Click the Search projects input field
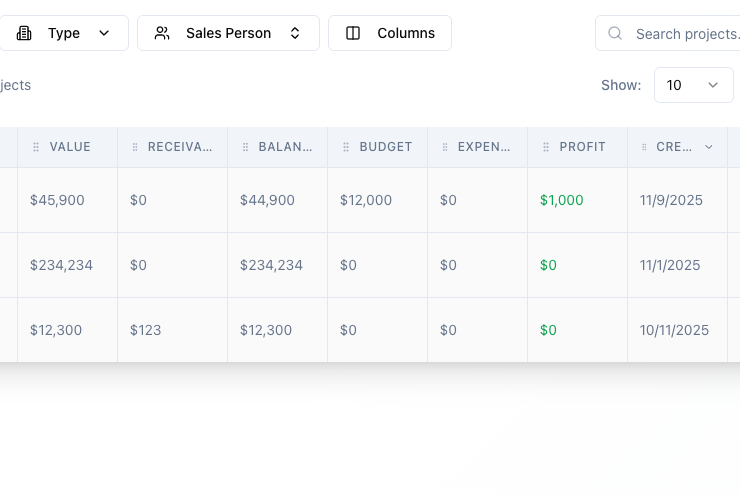 coord(668,33)
